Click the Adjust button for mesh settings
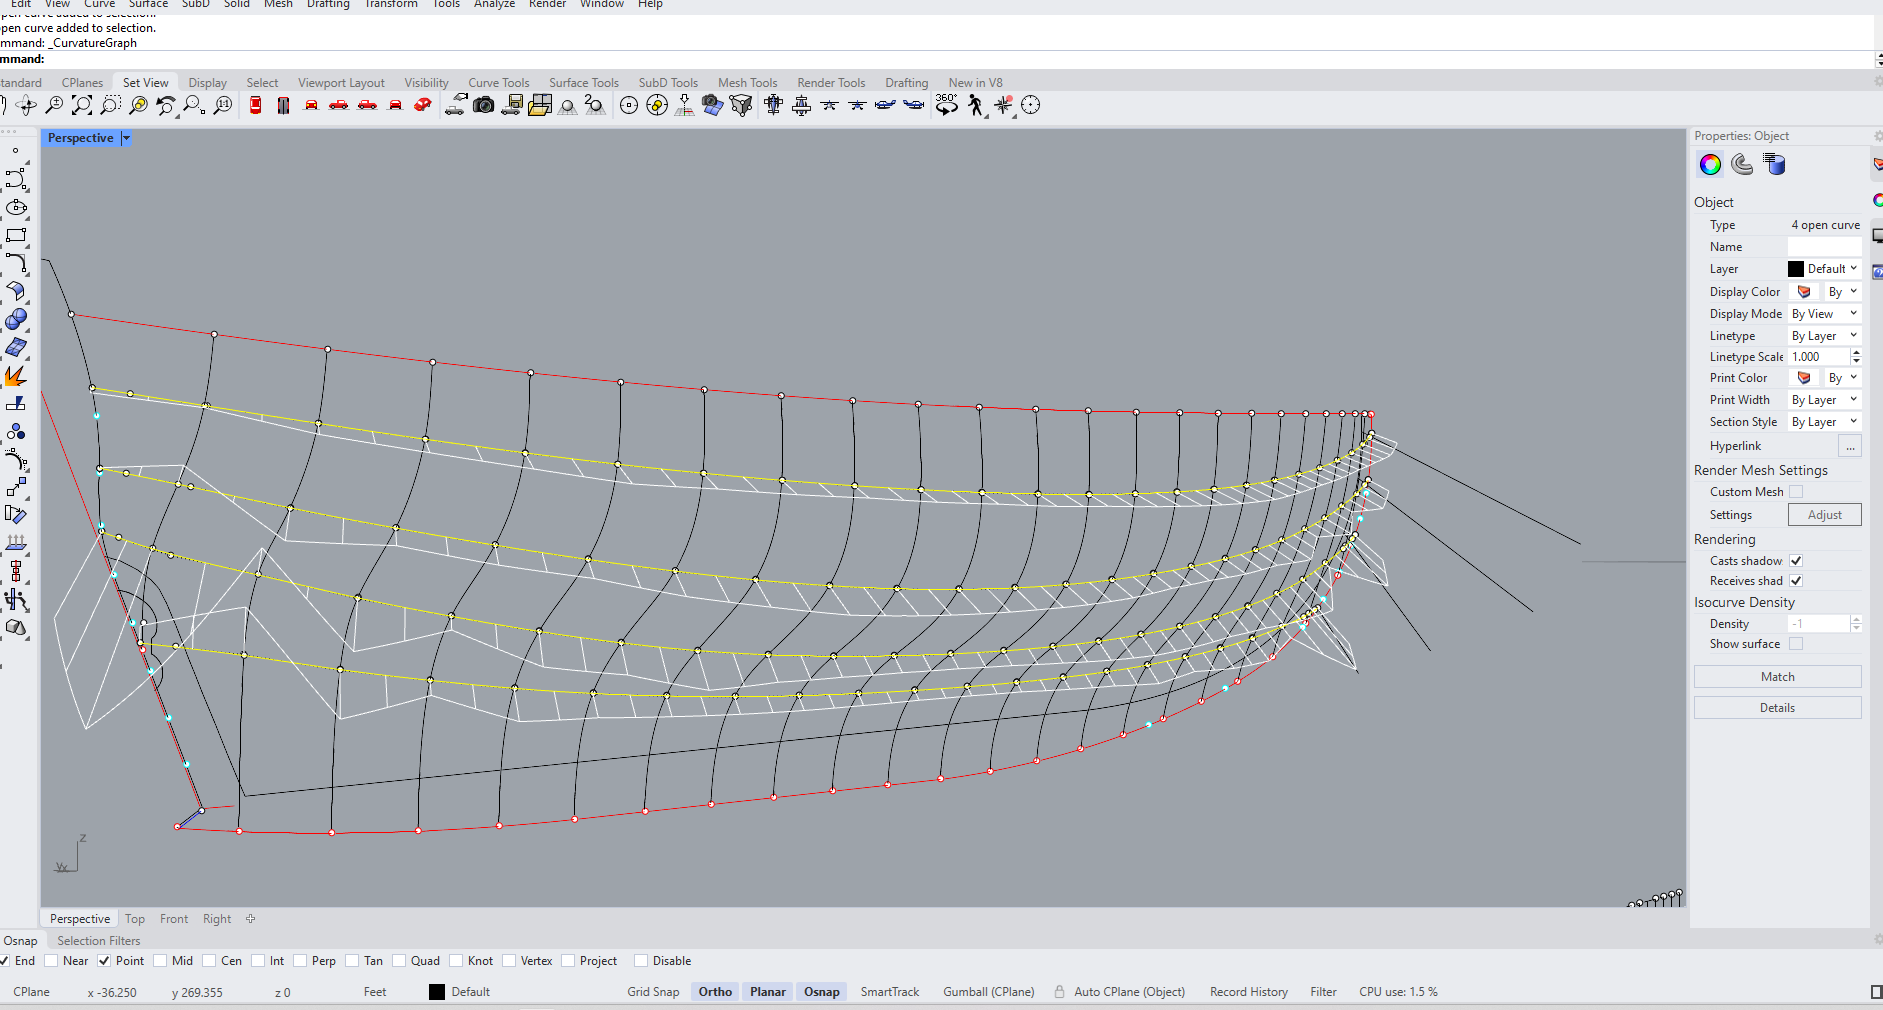 point(1824,515)
